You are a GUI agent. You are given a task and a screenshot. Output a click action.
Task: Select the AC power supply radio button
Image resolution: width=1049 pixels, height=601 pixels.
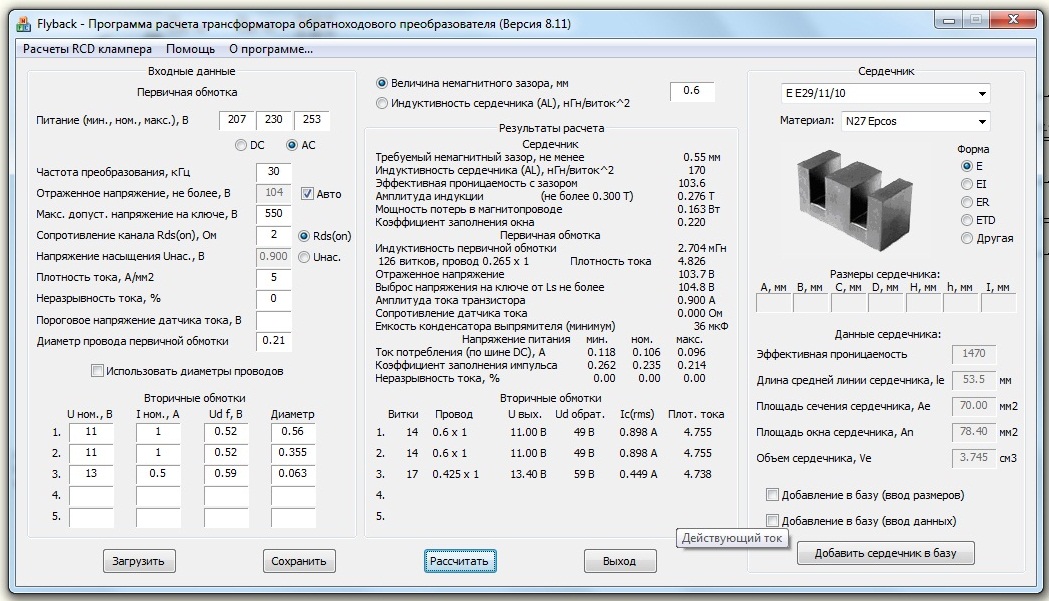(x=292, y=146)
